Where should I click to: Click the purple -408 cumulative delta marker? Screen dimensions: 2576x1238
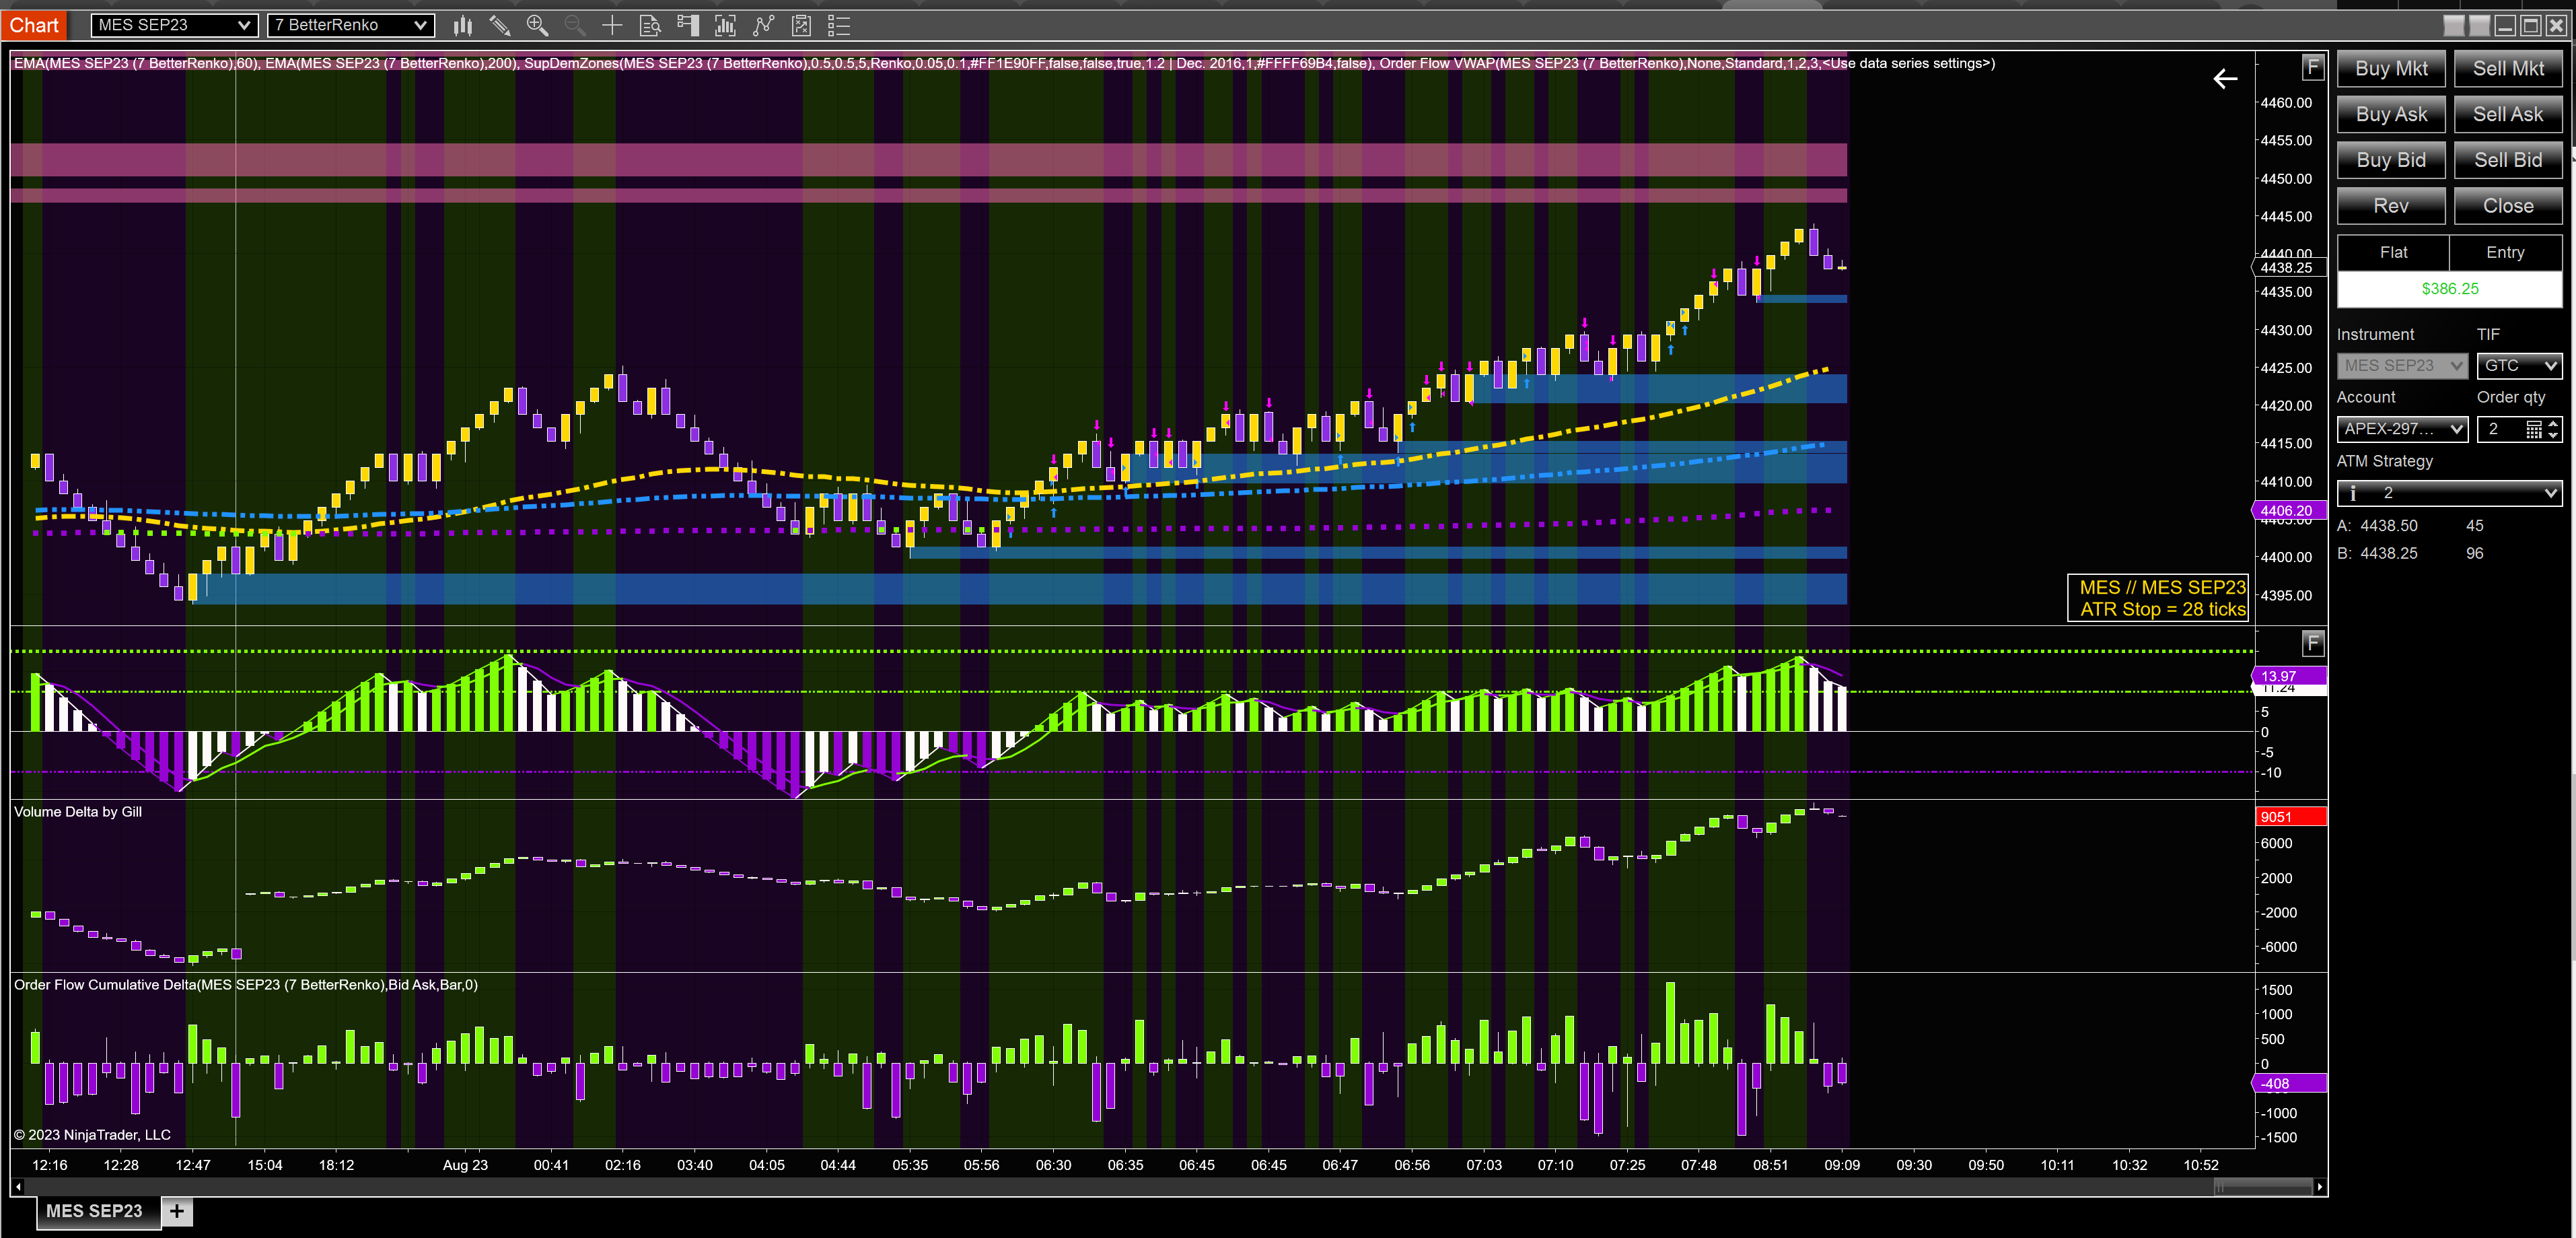coord(2288,1084)
